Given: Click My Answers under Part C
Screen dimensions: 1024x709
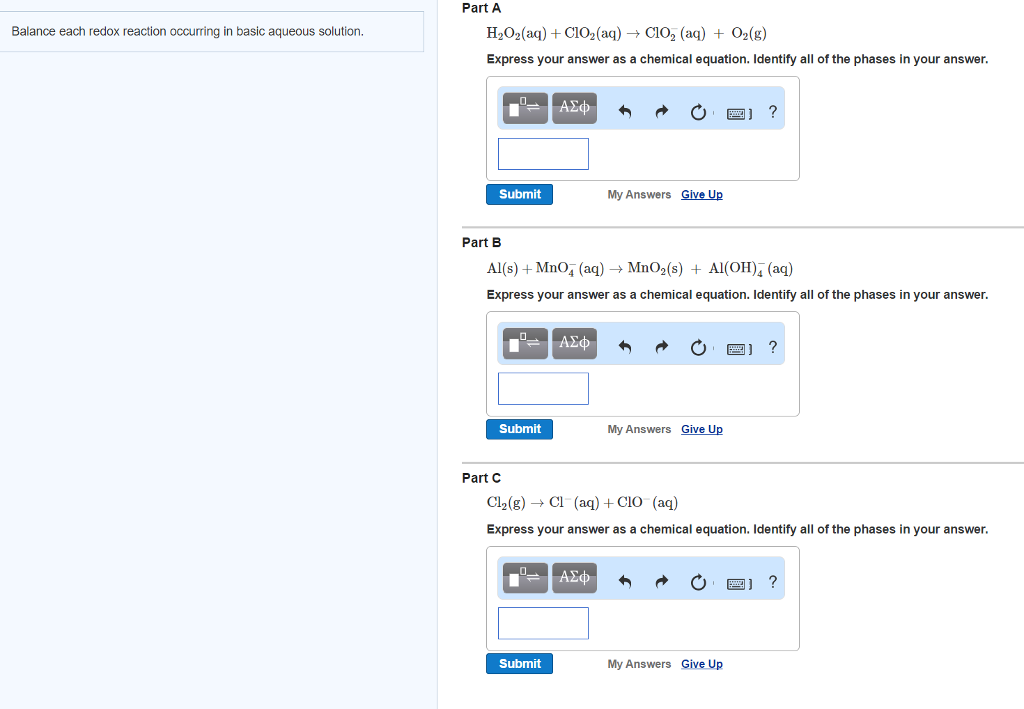Looking at the screenshot, I should pos(639,663).
